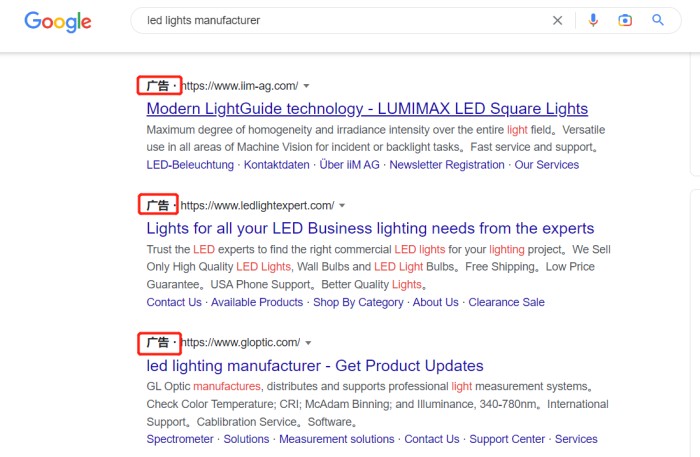Click the 广告 label beside iim-ag.com
The image size is (700, 457).
(x=158, y=86)
